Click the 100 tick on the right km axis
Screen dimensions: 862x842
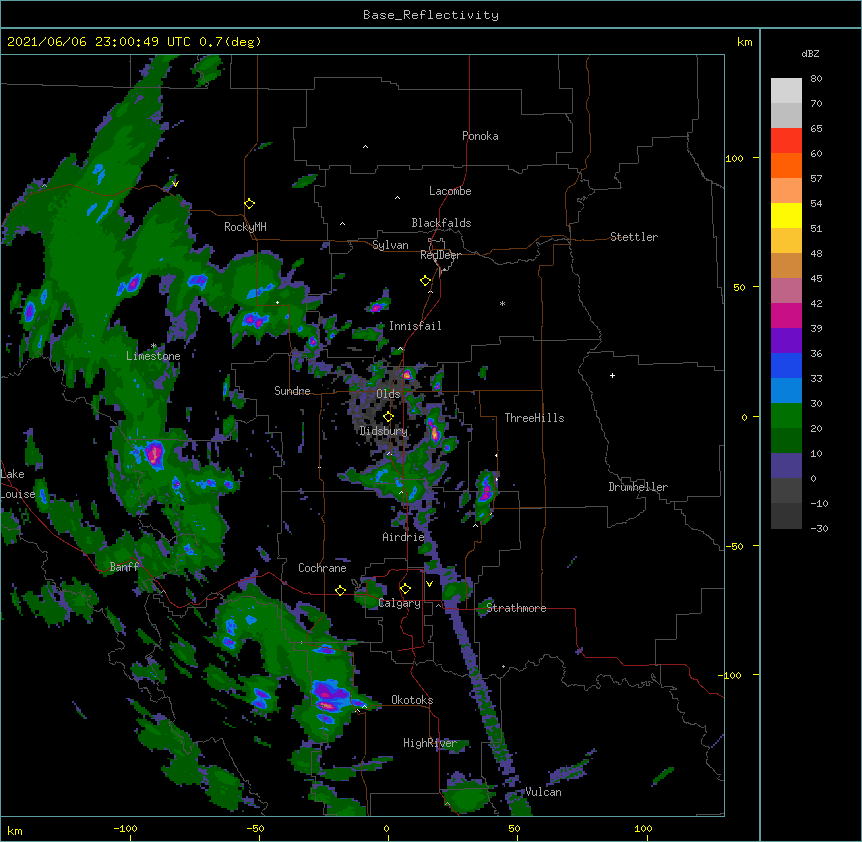pos(734,158)
